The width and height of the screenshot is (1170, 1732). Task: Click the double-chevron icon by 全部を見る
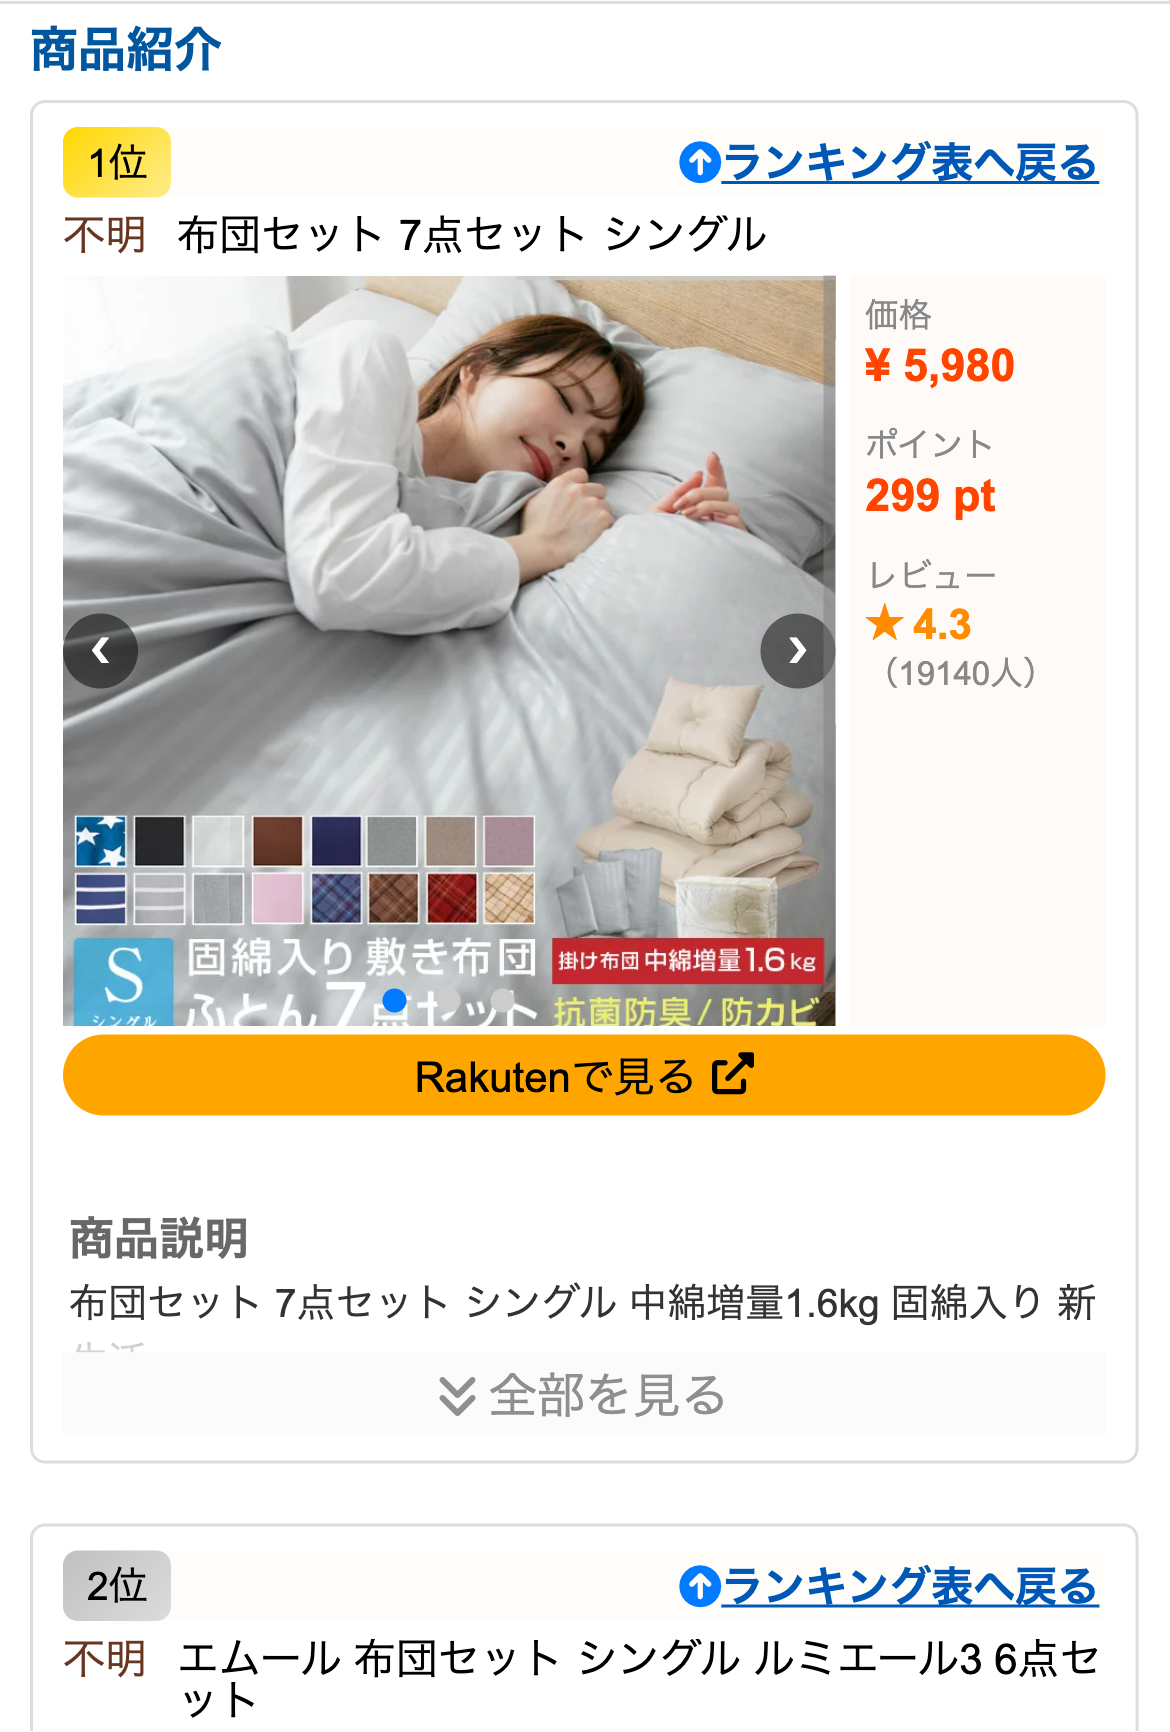point(457,1396)
